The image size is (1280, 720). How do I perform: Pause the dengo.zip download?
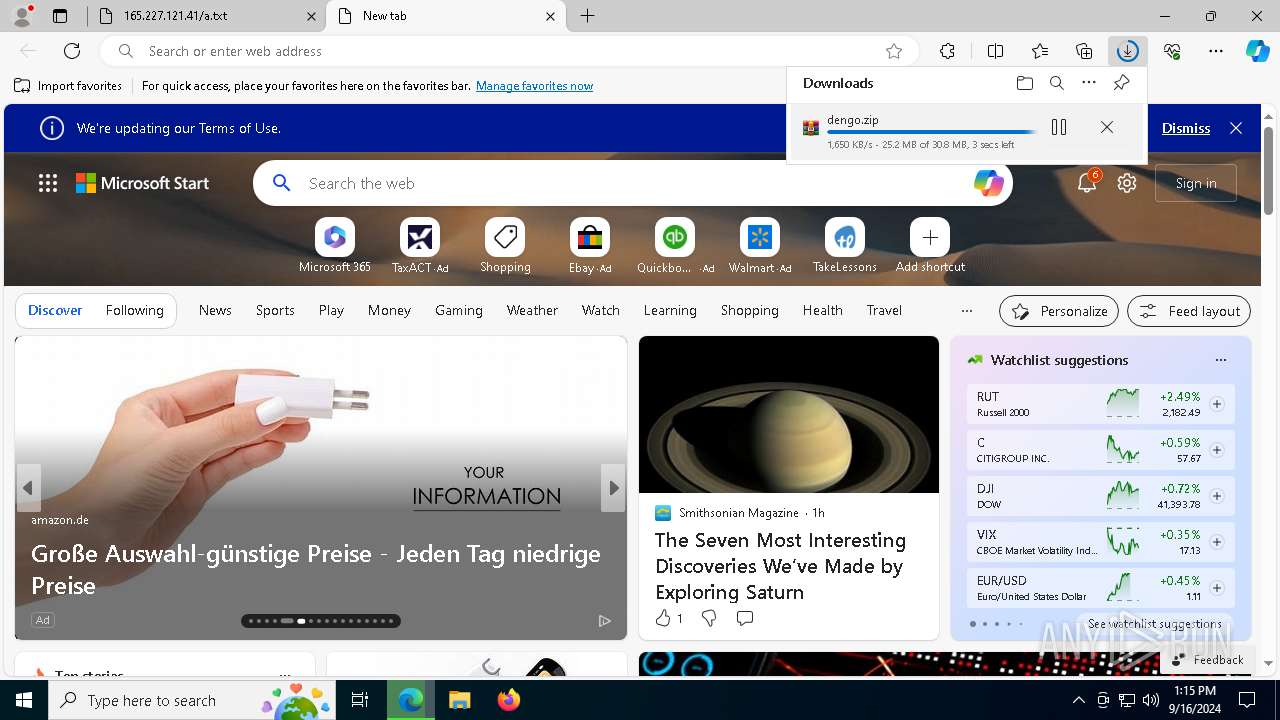(x=1059, y=127)
